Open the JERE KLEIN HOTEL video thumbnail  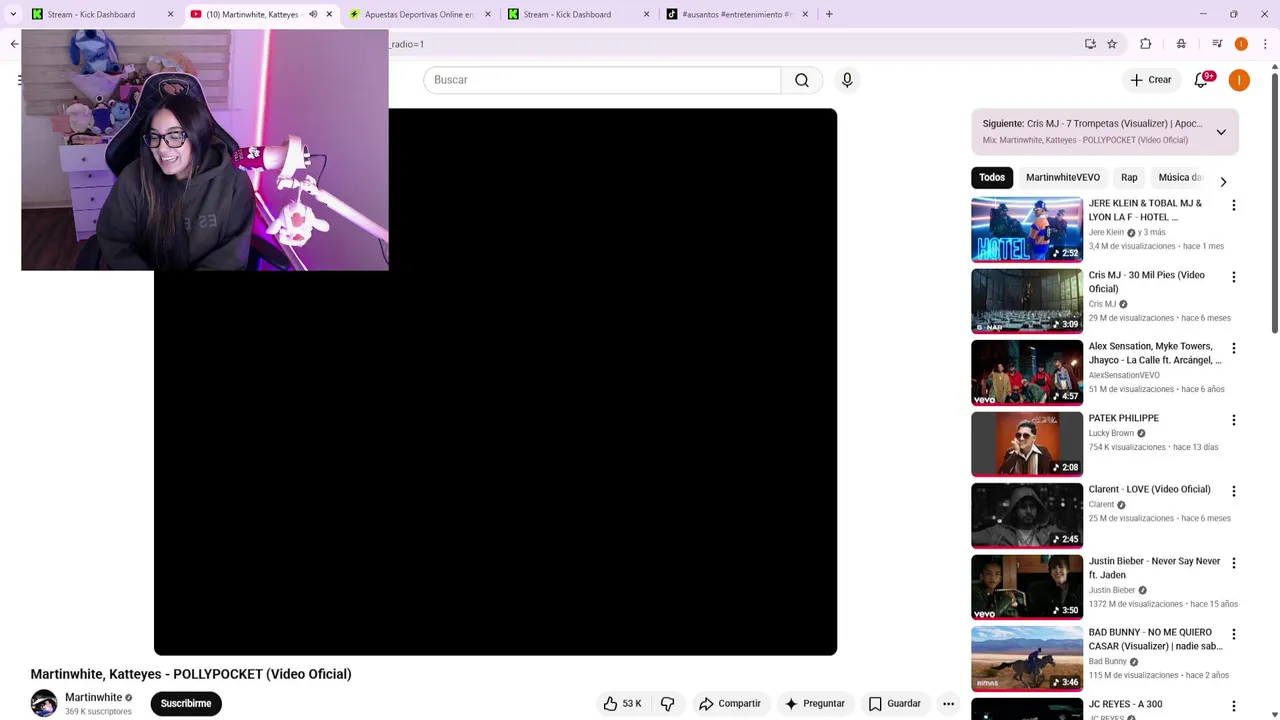click(1027, 230)
